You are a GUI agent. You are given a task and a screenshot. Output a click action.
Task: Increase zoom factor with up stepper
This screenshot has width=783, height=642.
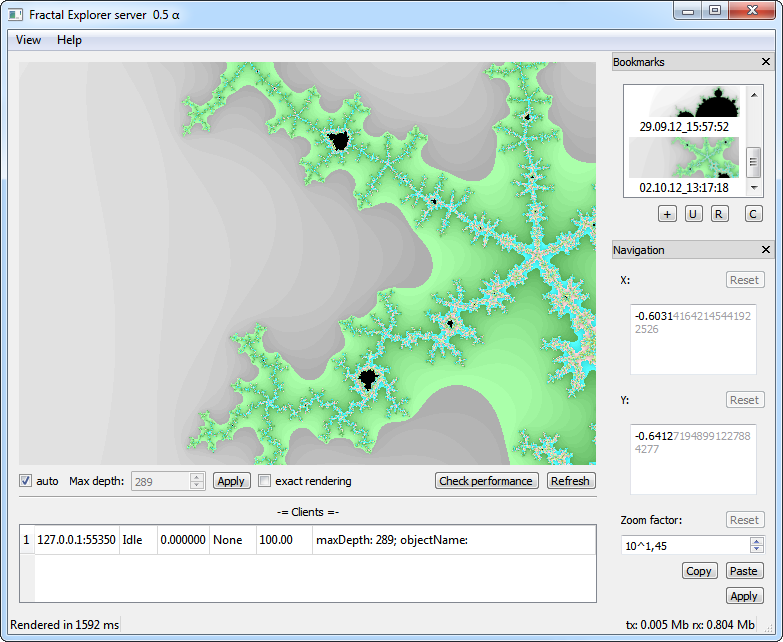[756, 541]
